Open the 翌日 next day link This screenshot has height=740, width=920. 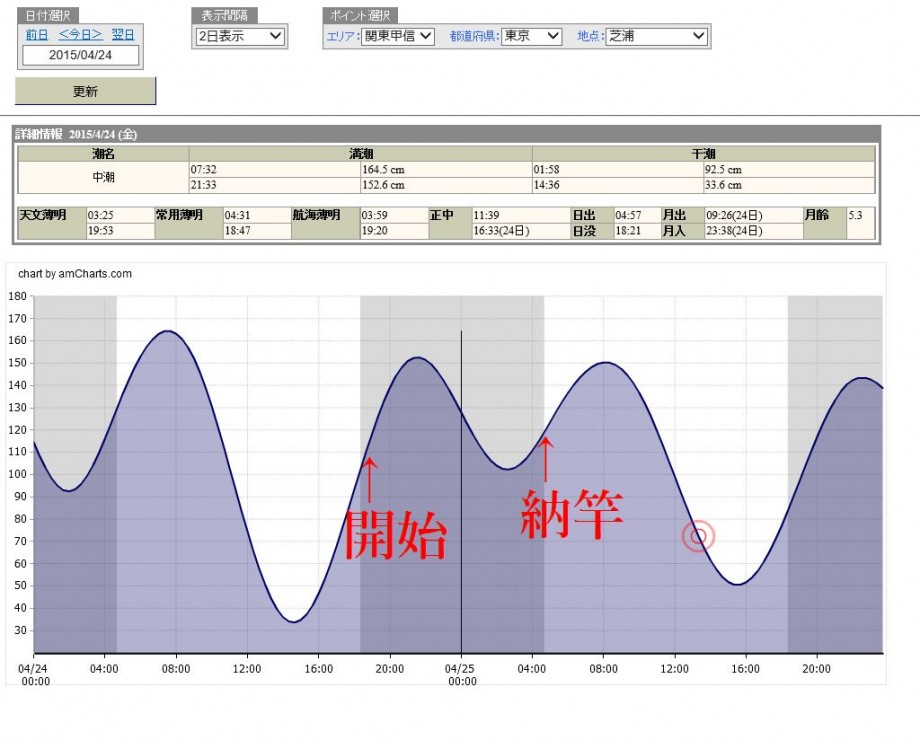[123, 35]
